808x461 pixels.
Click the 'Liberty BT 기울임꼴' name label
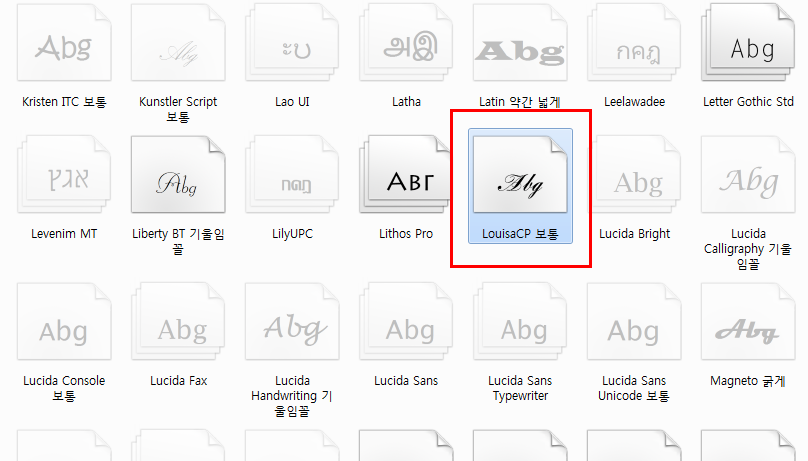[x=178, y=241]
